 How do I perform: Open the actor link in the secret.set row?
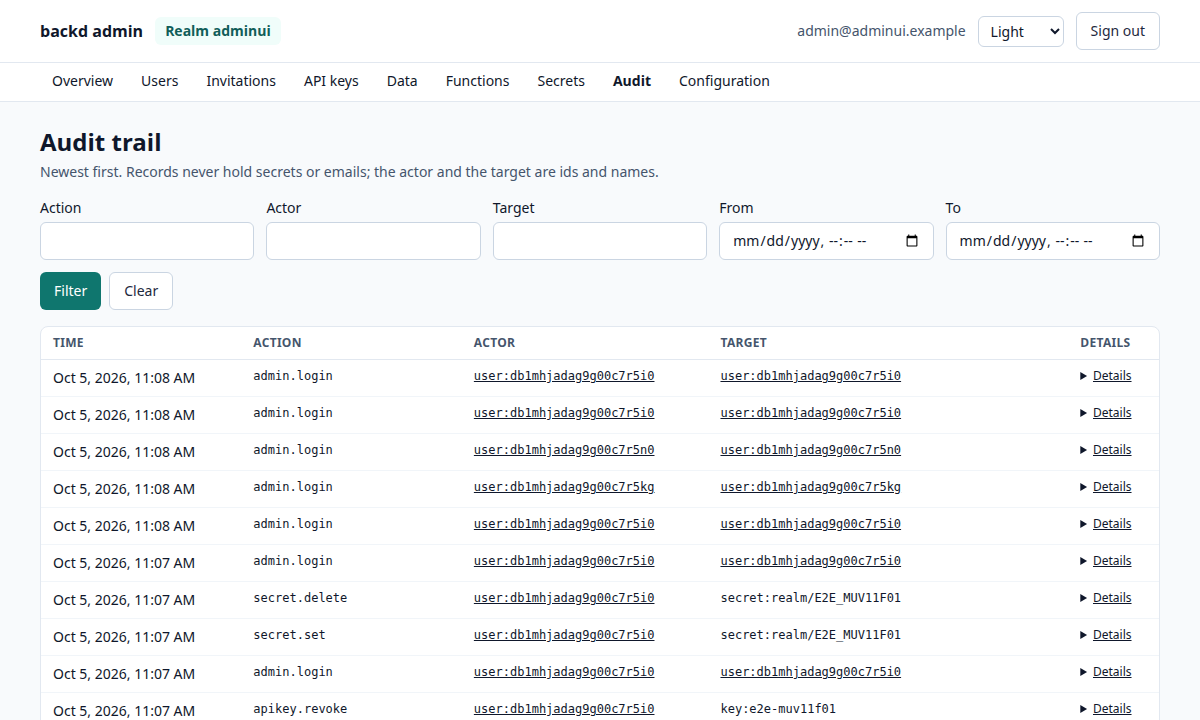(x=564, y=635)
